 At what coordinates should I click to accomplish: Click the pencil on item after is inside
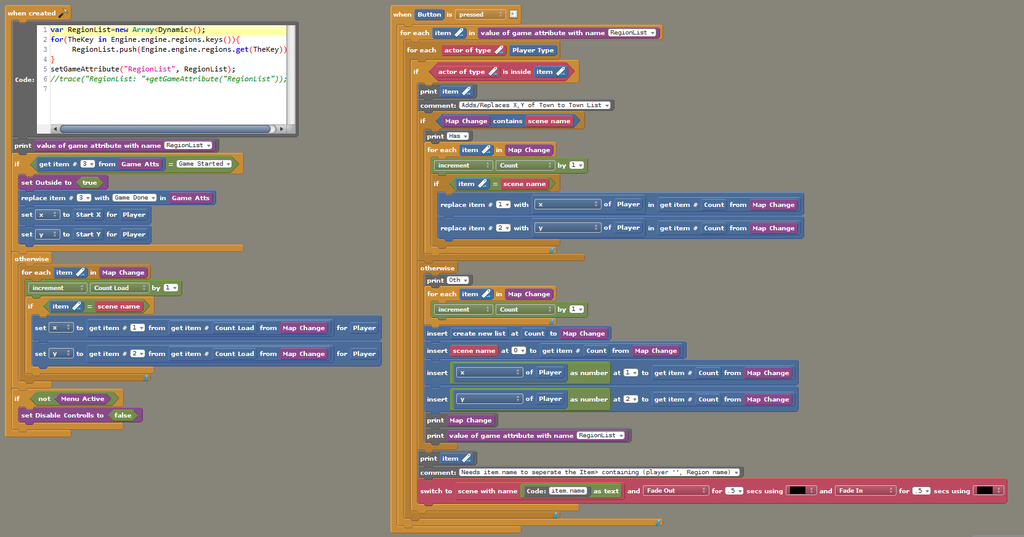point(560,71)
